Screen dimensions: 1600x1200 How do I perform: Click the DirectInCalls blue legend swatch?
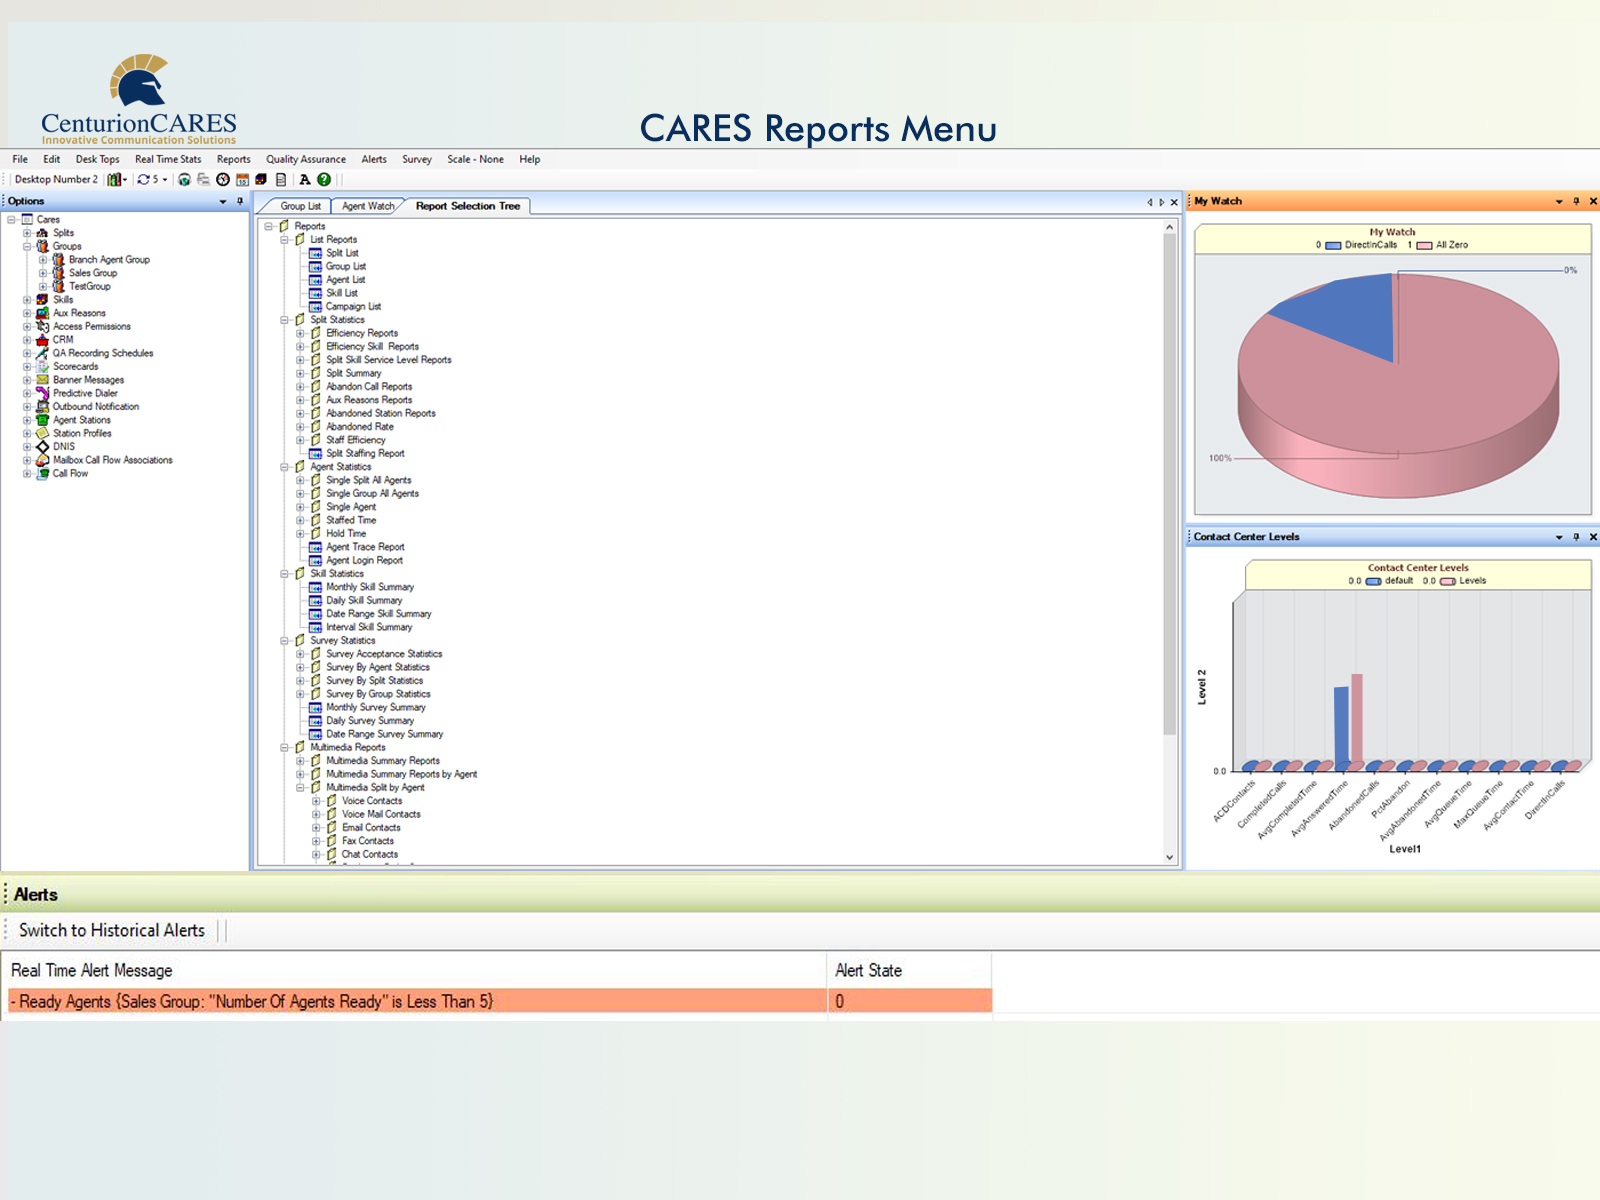coord(1333,245)
